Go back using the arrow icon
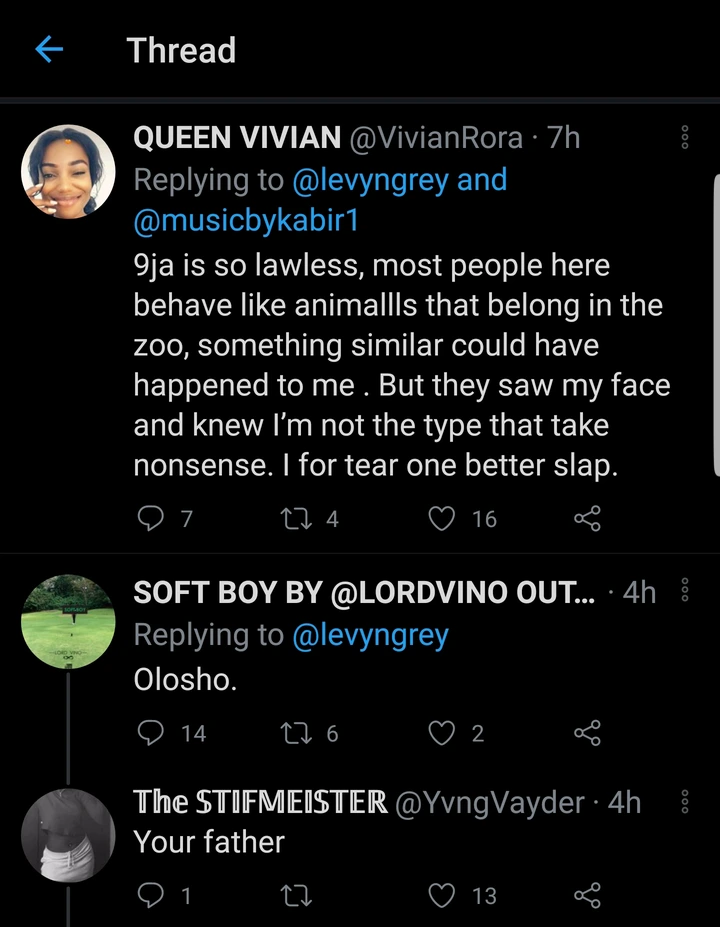 pyautogui.click(x=49, y=50)
